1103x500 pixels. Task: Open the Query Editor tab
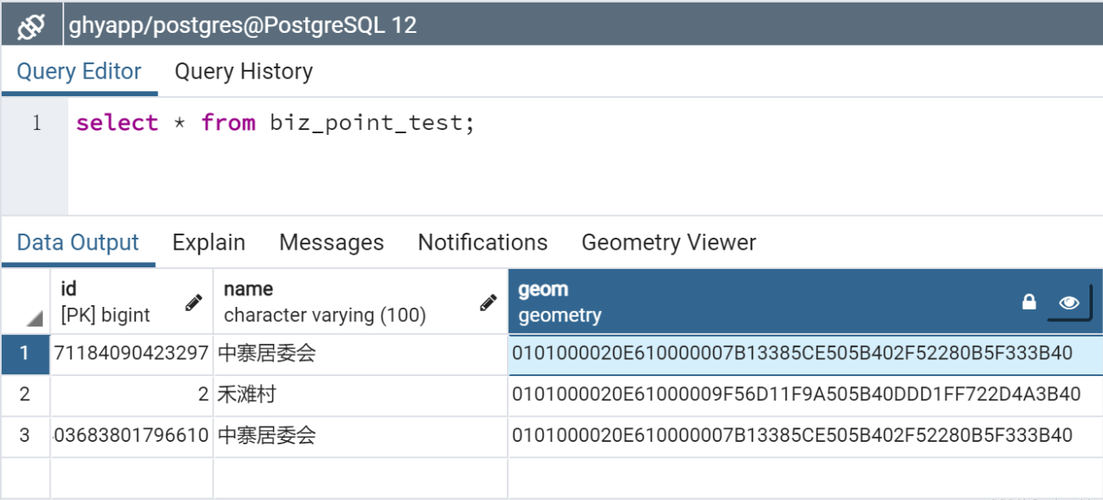[x=79, y=71]
